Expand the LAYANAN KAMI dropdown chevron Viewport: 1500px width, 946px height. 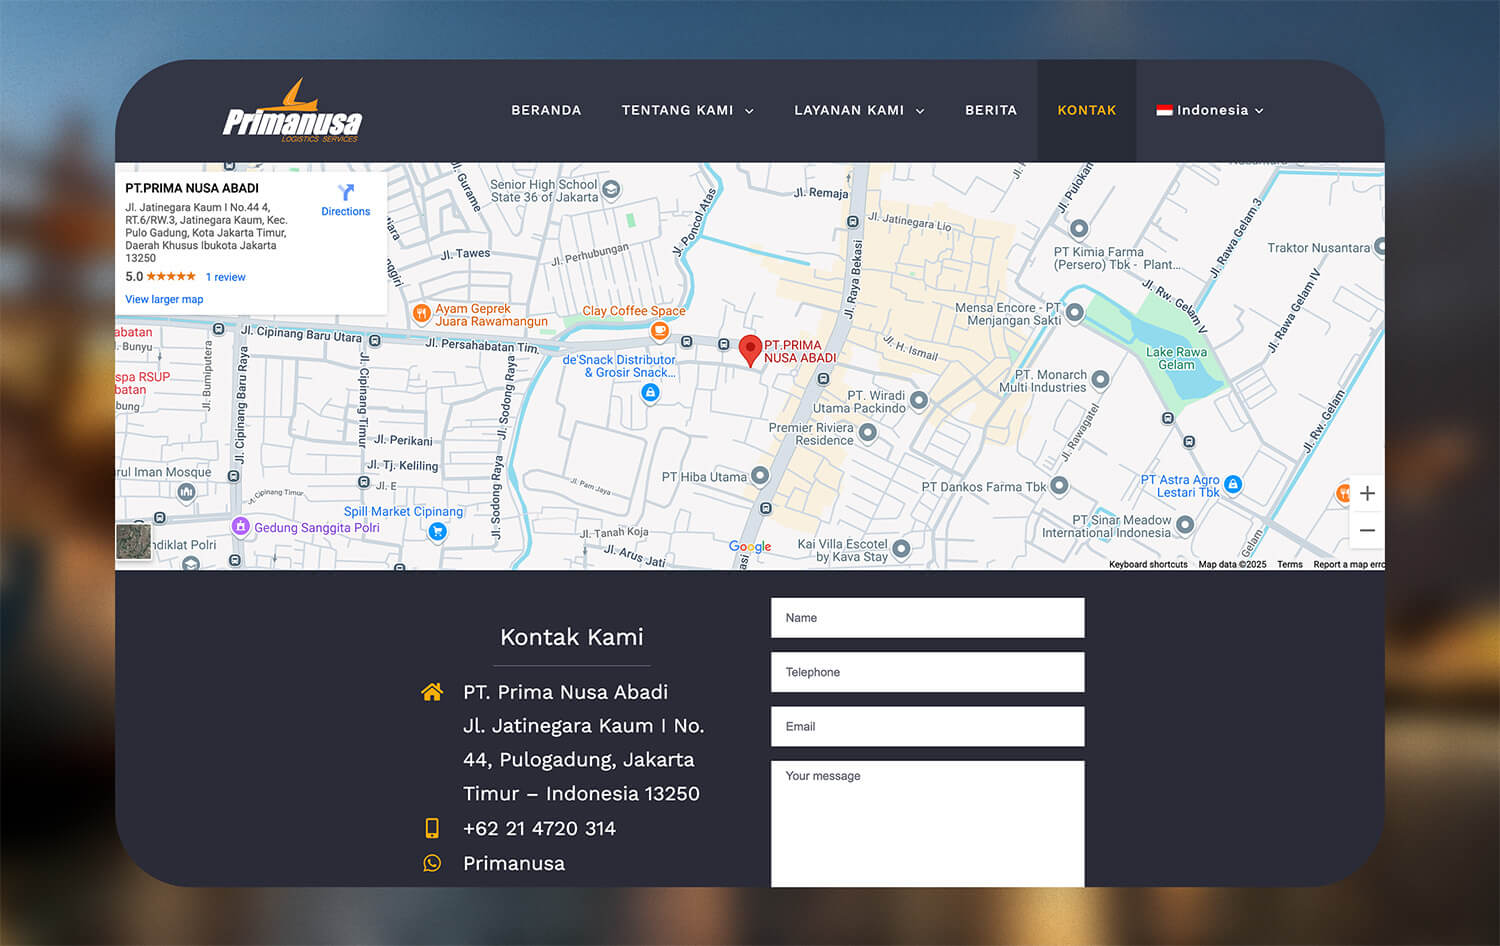click(920, 111)
